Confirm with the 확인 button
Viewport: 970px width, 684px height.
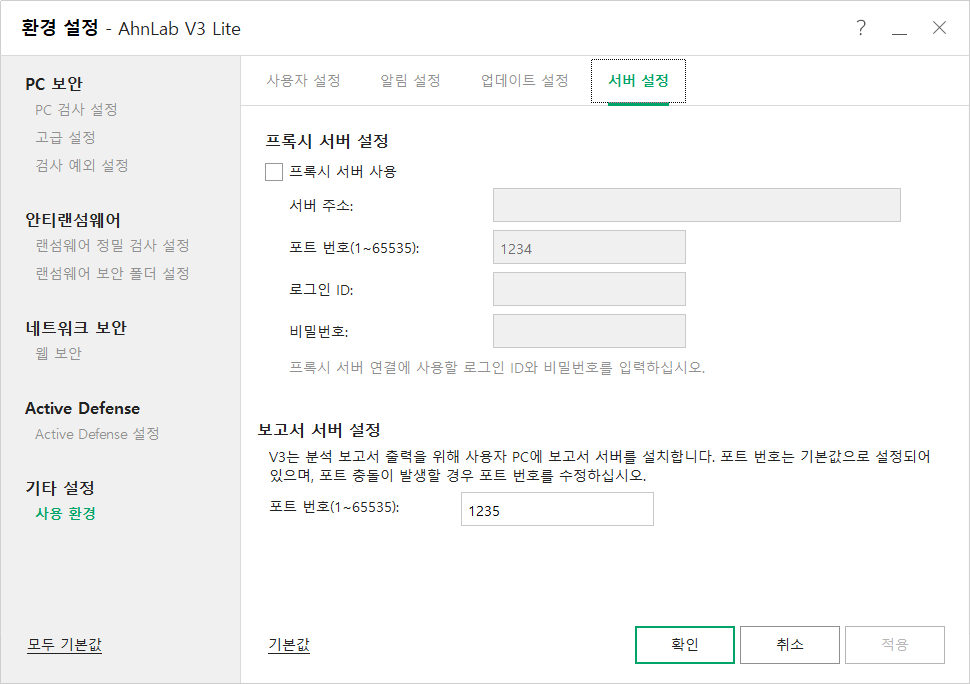(x=685, y=644)
